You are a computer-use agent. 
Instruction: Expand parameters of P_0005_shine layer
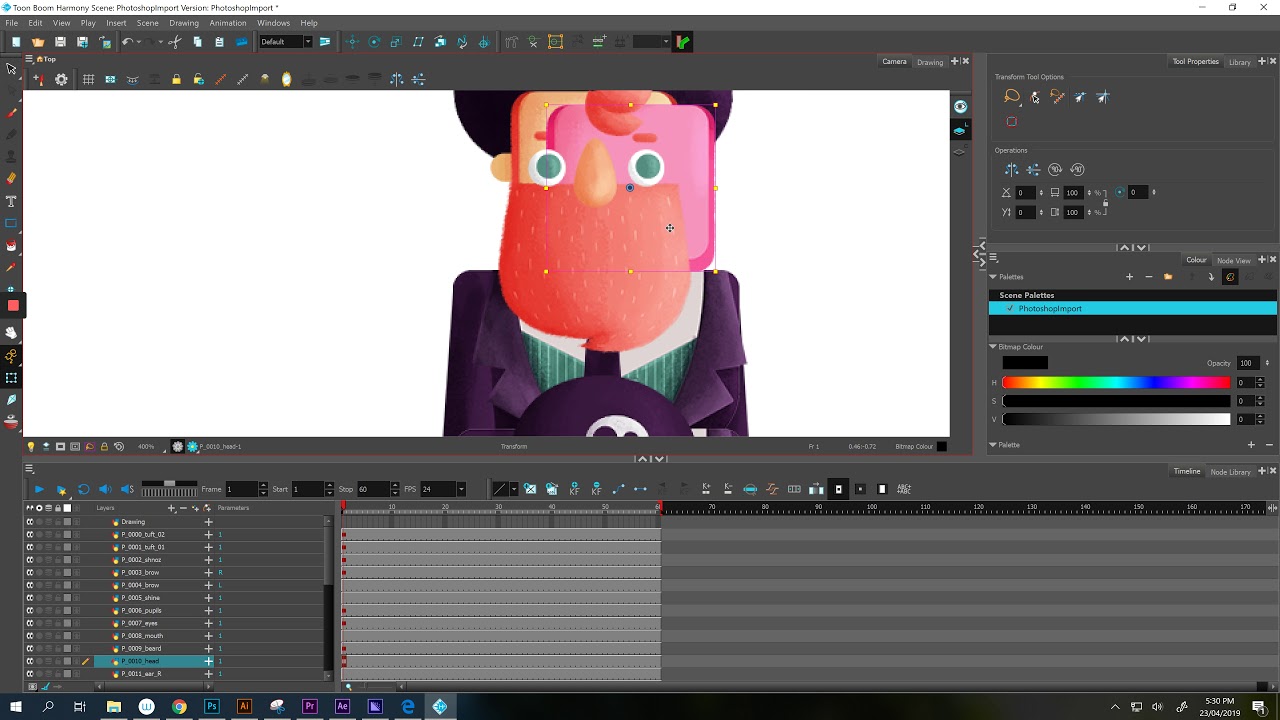[x=208, y=598]
